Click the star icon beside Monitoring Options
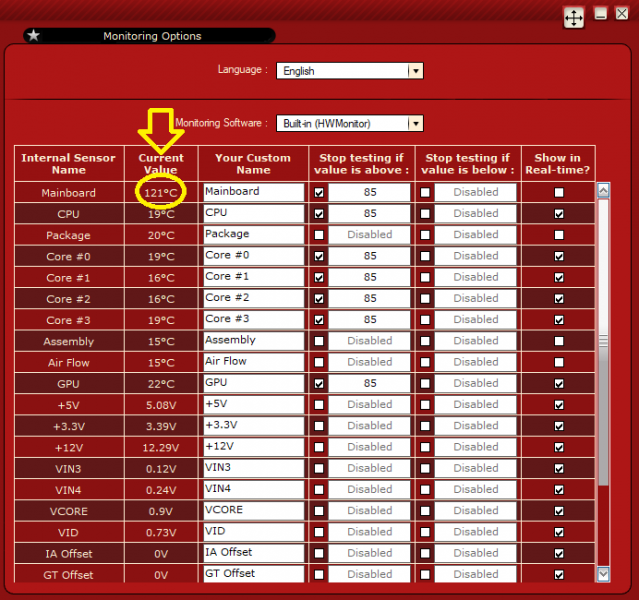Screen dimensions: 639x600 pos(34,36)
